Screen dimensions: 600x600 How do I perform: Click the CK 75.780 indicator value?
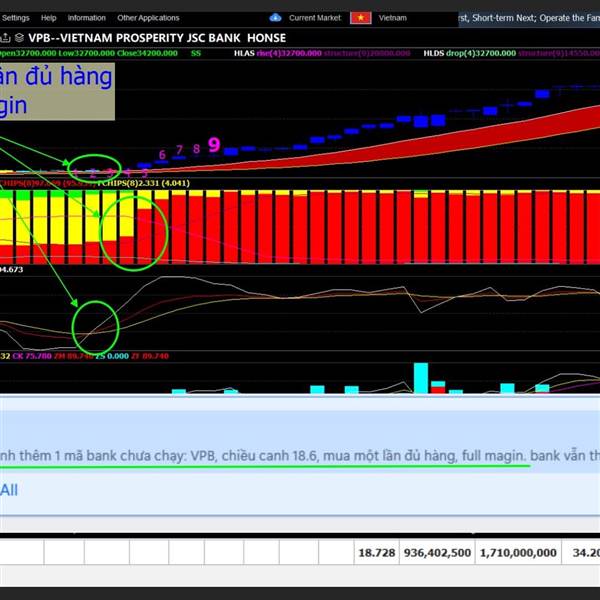[x=32, y=356]
